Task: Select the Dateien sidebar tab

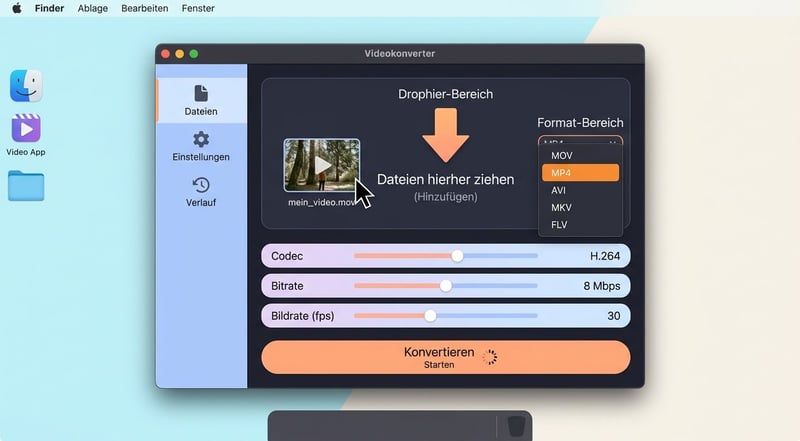Action: [201, 101]
